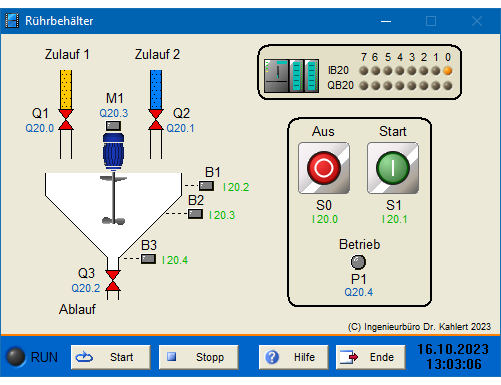The height and width of the screenshot is (385, 501).
Task: Start the simulation with bottom Start button
Action: point(111,357)
